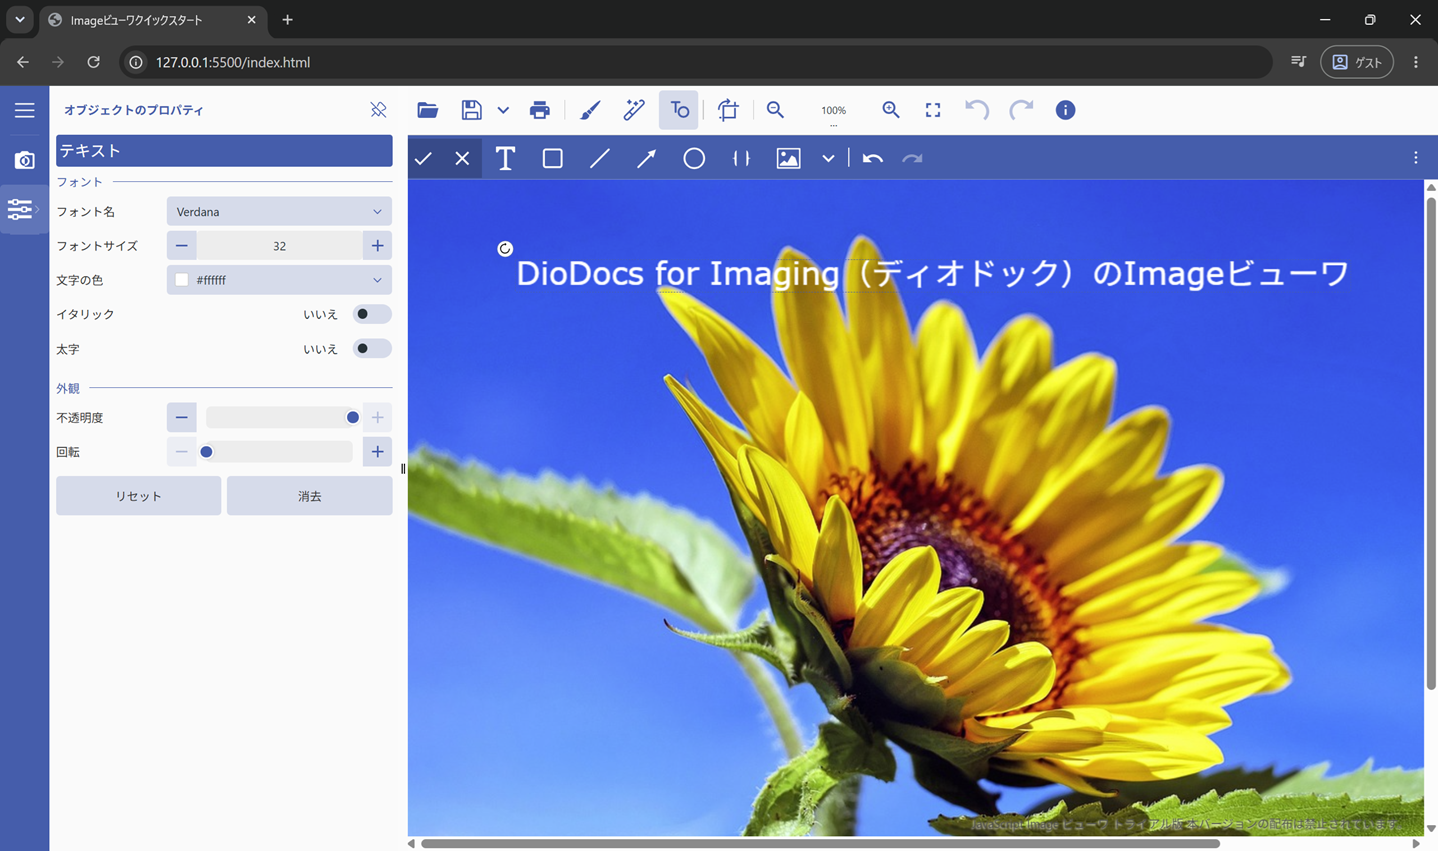Redo in the object toolbar
The image size is (1438, 851).
click(x=912, y=158)
